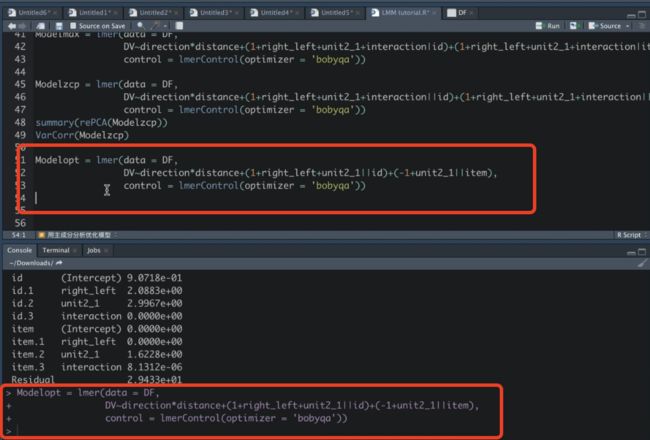650x440 pixels.
Task: Click 'item.3 interaction' row in console
Action: pyautogui.click(x=97, y=367)
